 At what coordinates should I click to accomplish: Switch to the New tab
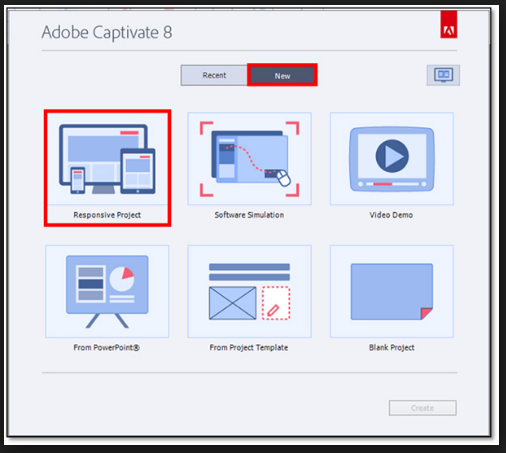tap(282, 75)
